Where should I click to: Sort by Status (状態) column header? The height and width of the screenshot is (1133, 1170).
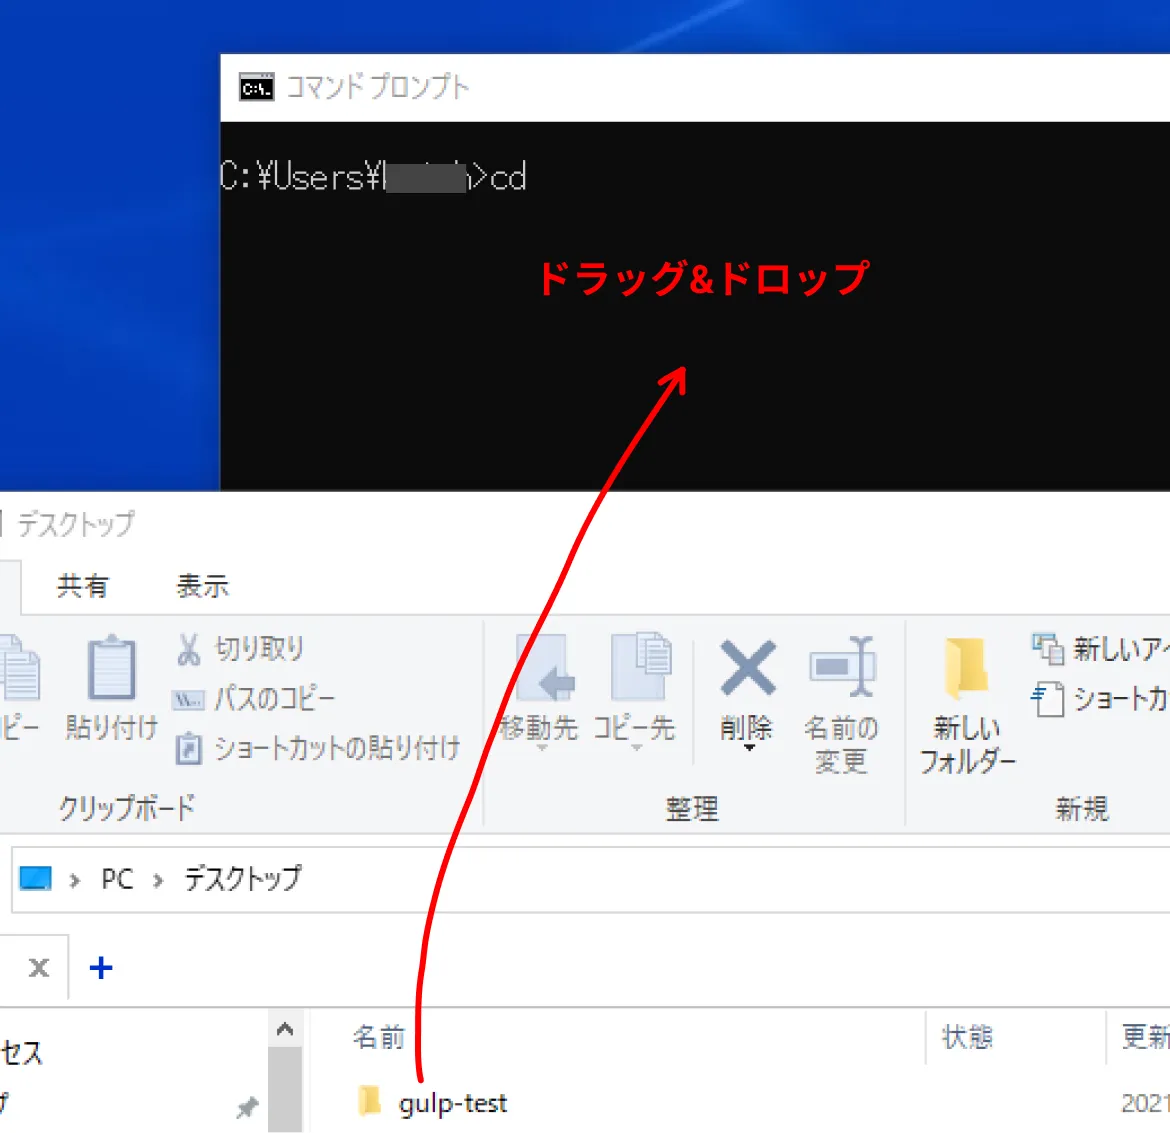coord(967,1037)
